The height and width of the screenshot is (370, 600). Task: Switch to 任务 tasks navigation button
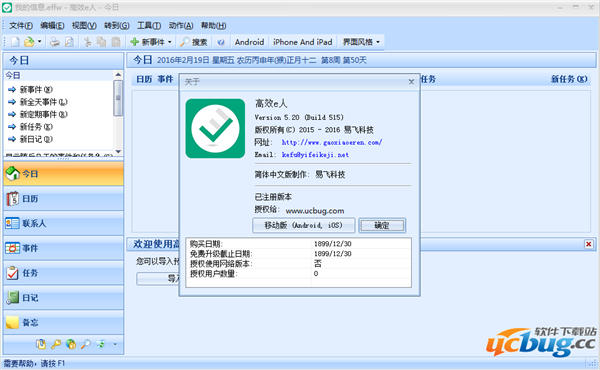pyautogui.click(x=63, y=273)
